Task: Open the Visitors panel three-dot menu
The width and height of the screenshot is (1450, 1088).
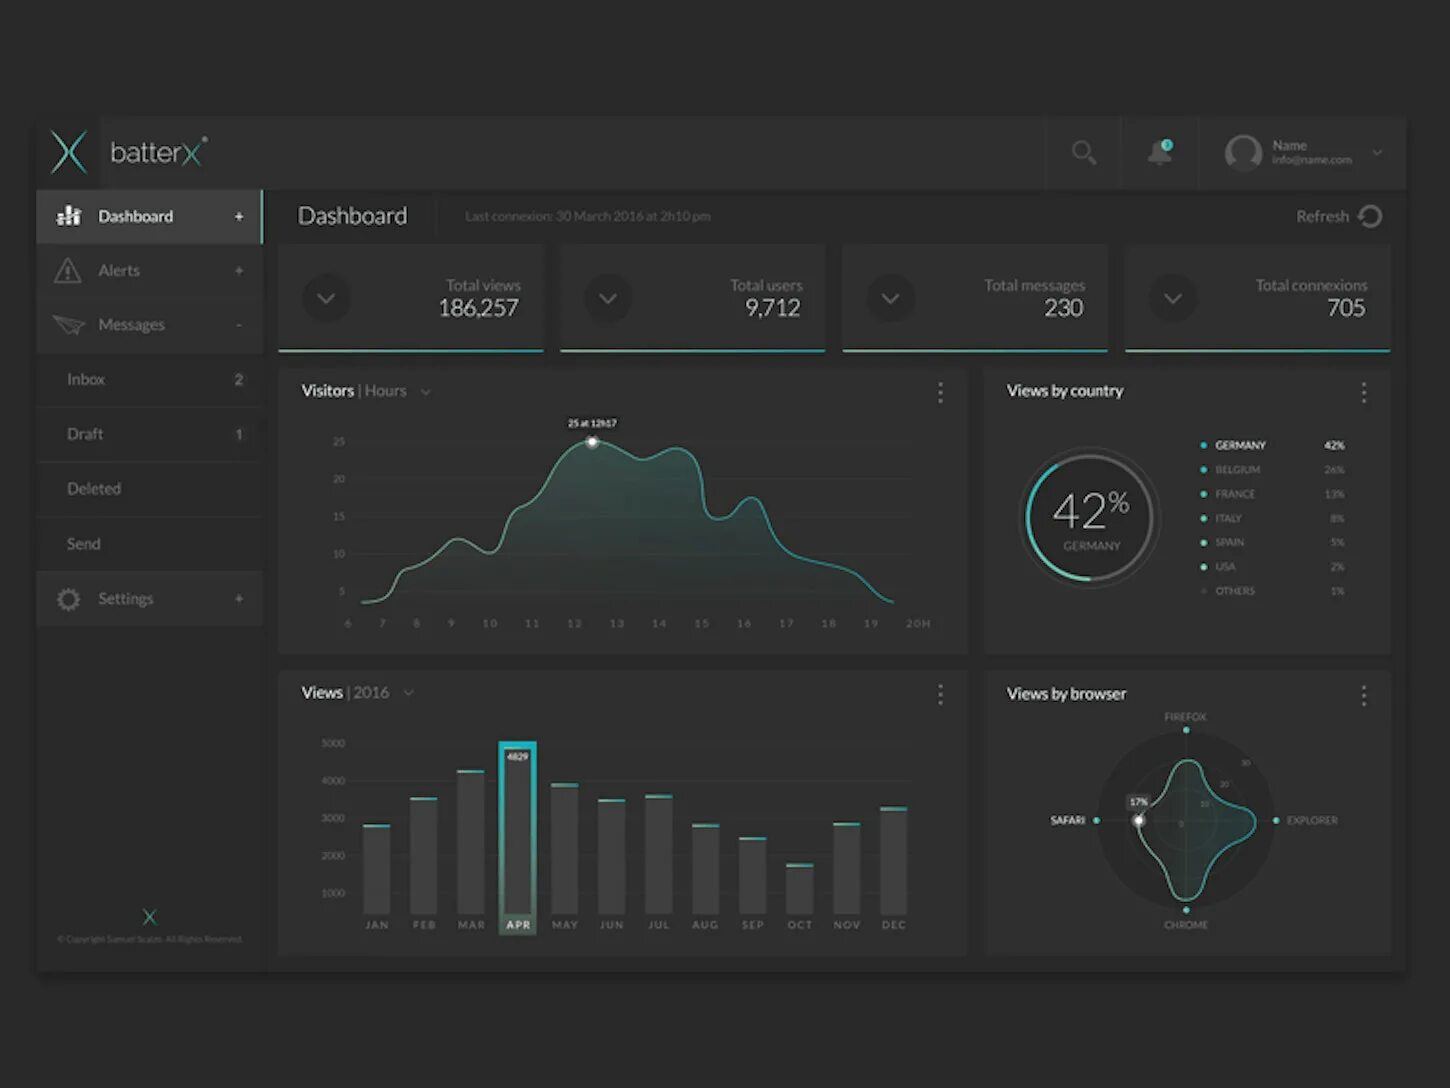Action: [940, 393]
